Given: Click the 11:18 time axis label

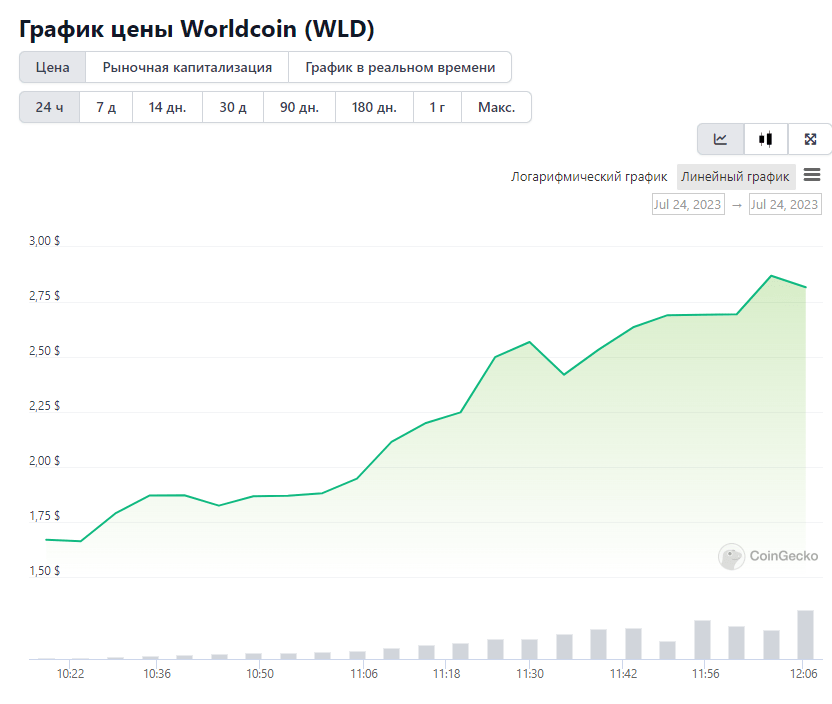Looking at the screenshot, I should (x=447, y=674).
